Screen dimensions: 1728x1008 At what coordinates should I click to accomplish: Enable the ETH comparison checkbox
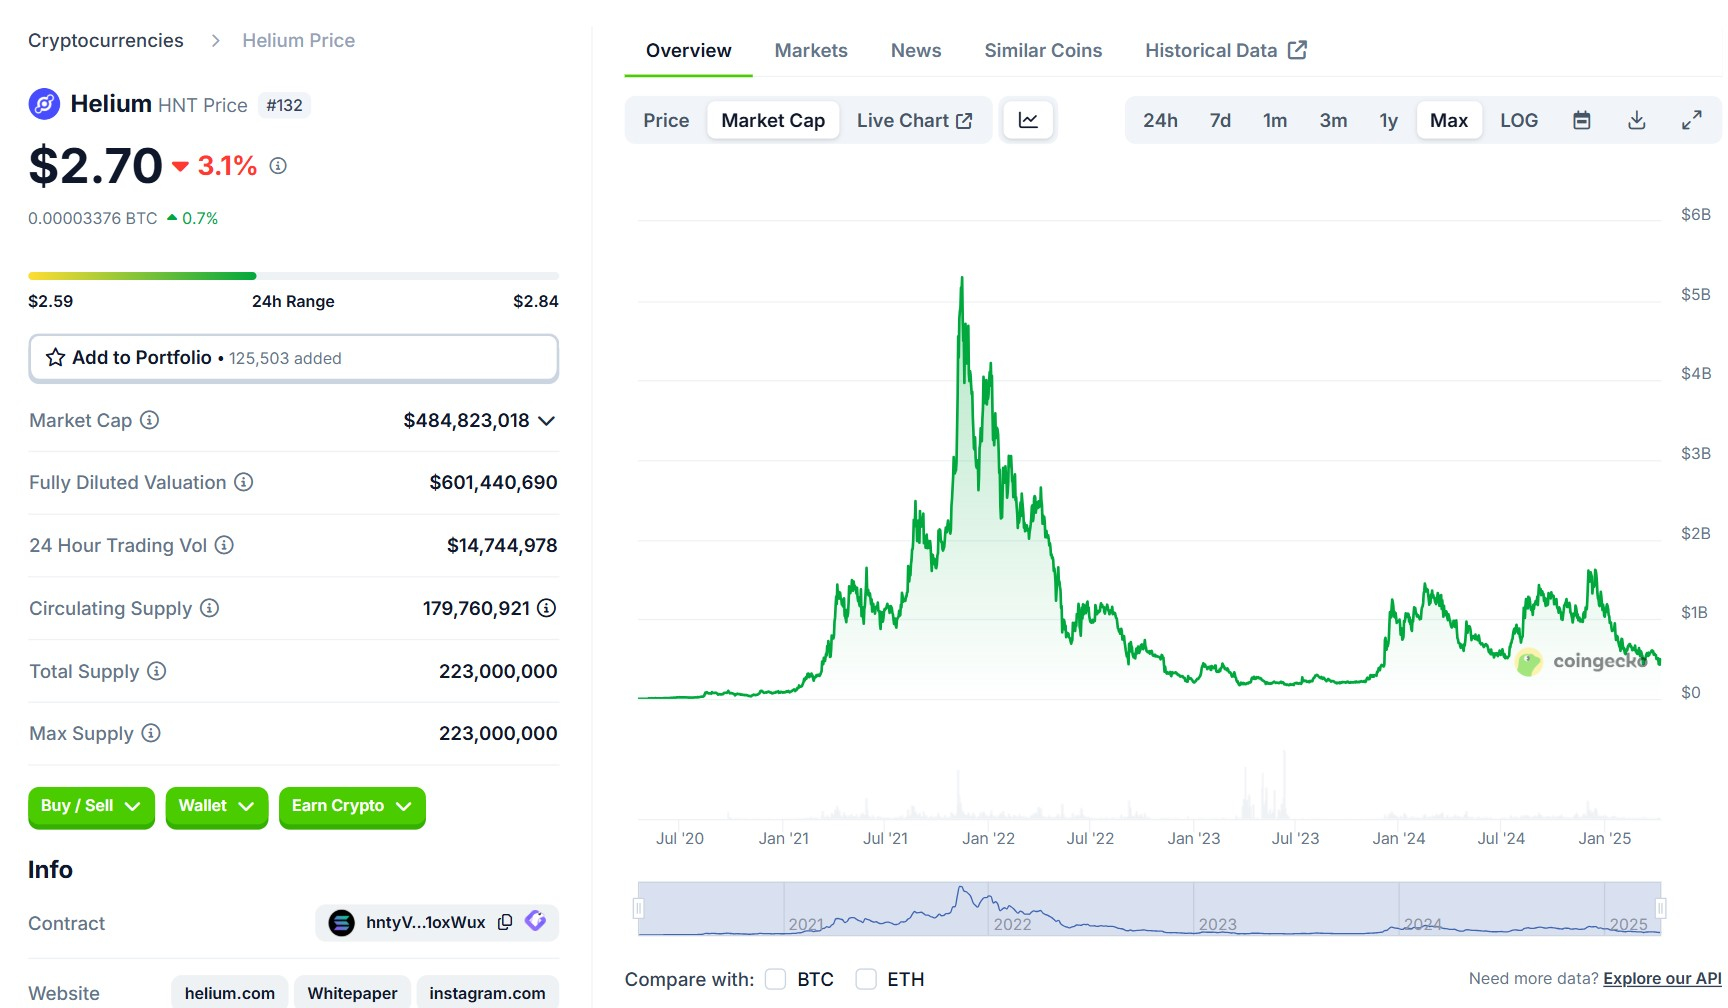tap(865, 979)
